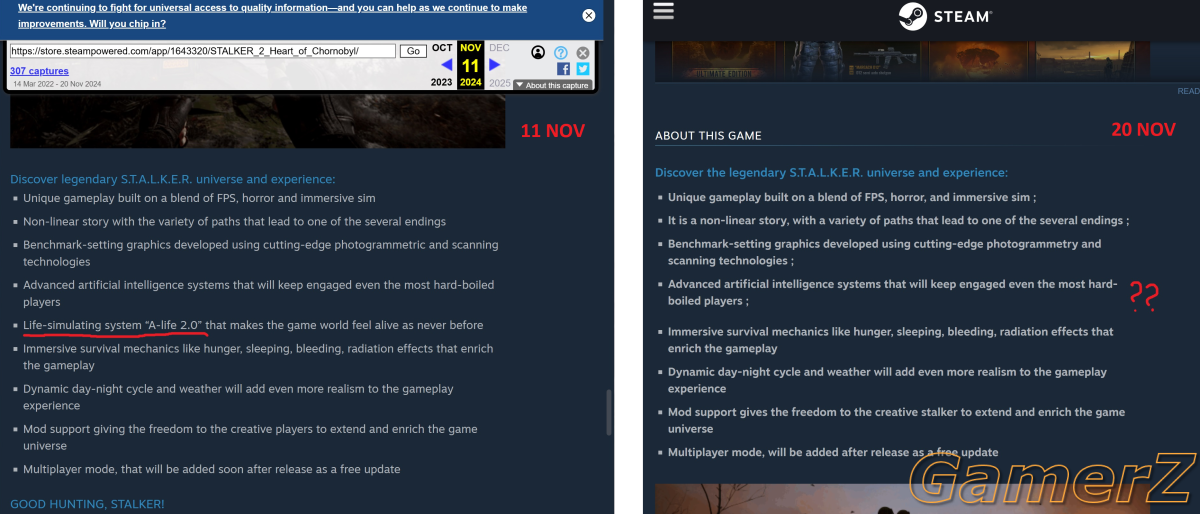Screen dimensions: 1200x514
Task: Close the Wayback toolbar with the X icon
Action: [x=583, y=52]
